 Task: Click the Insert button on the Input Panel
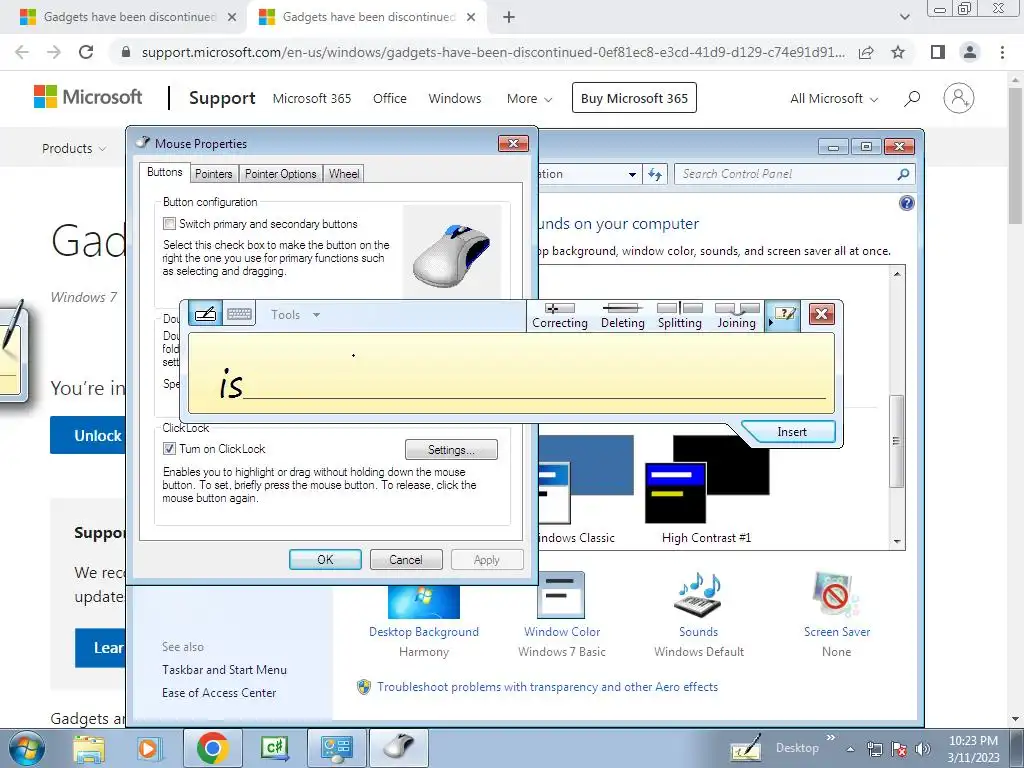[x=792, y=432]
